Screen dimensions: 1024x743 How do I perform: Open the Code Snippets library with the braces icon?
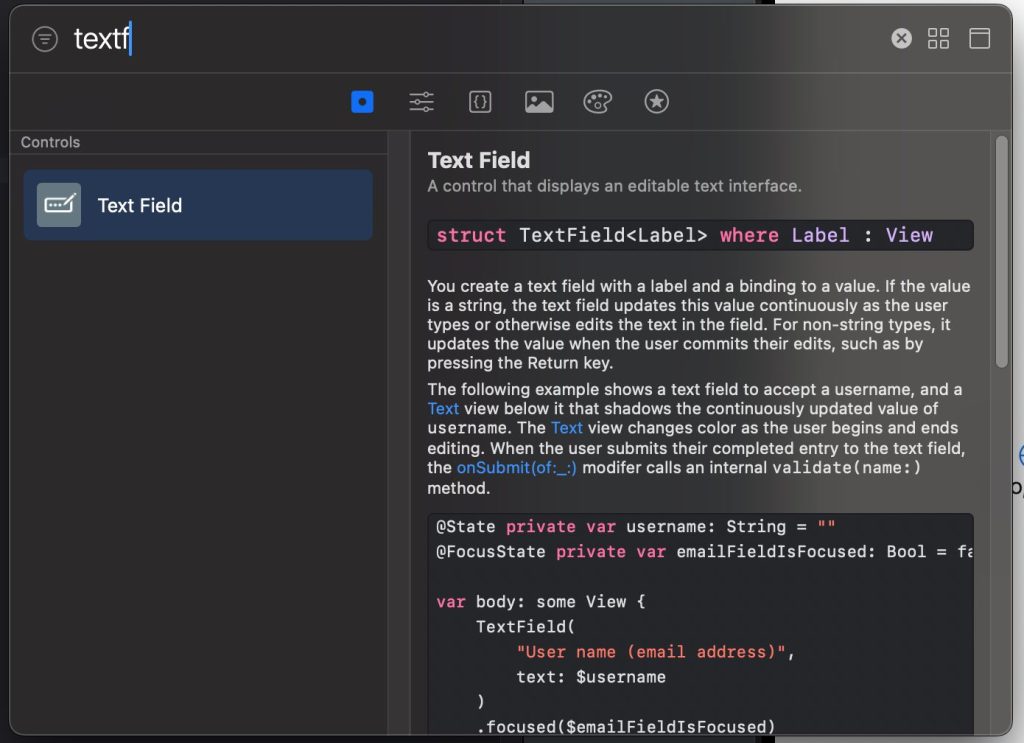[x=480, y=102]
